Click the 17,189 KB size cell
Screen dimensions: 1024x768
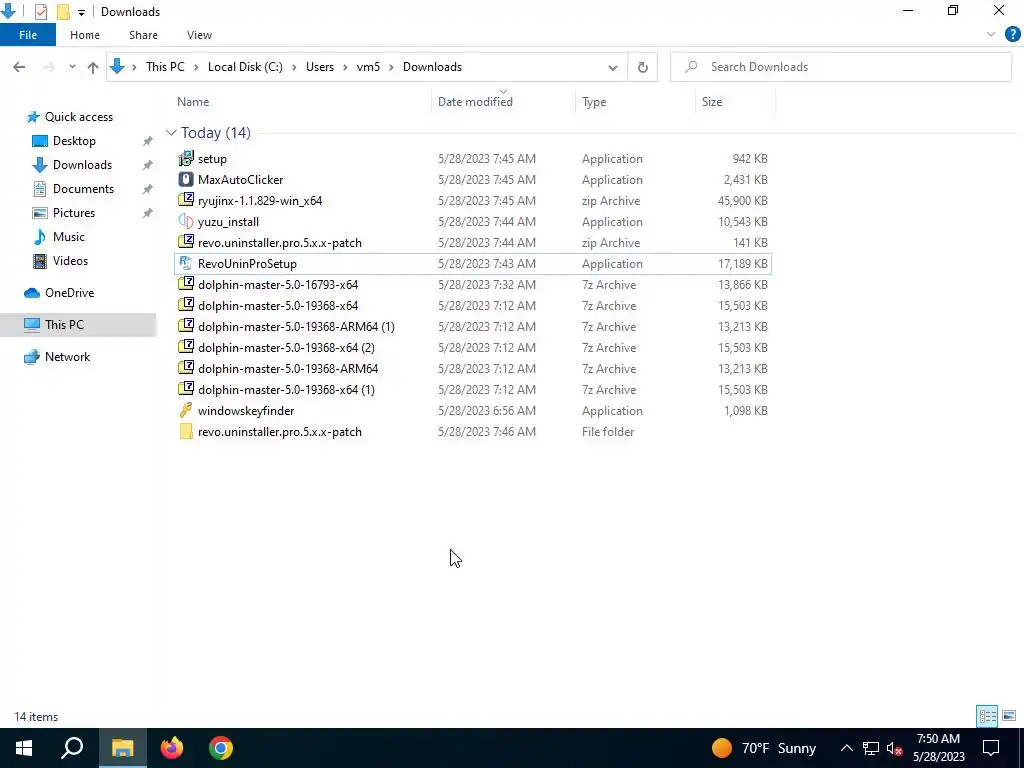pyautogui.click(x=742, y=264)
